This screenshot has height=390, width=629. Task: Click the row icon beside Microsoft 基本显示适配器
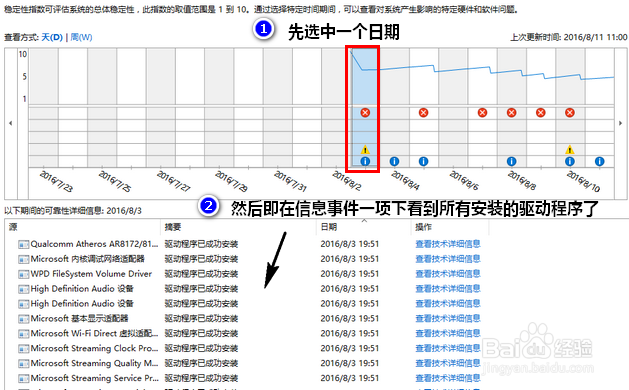[24, 319]
